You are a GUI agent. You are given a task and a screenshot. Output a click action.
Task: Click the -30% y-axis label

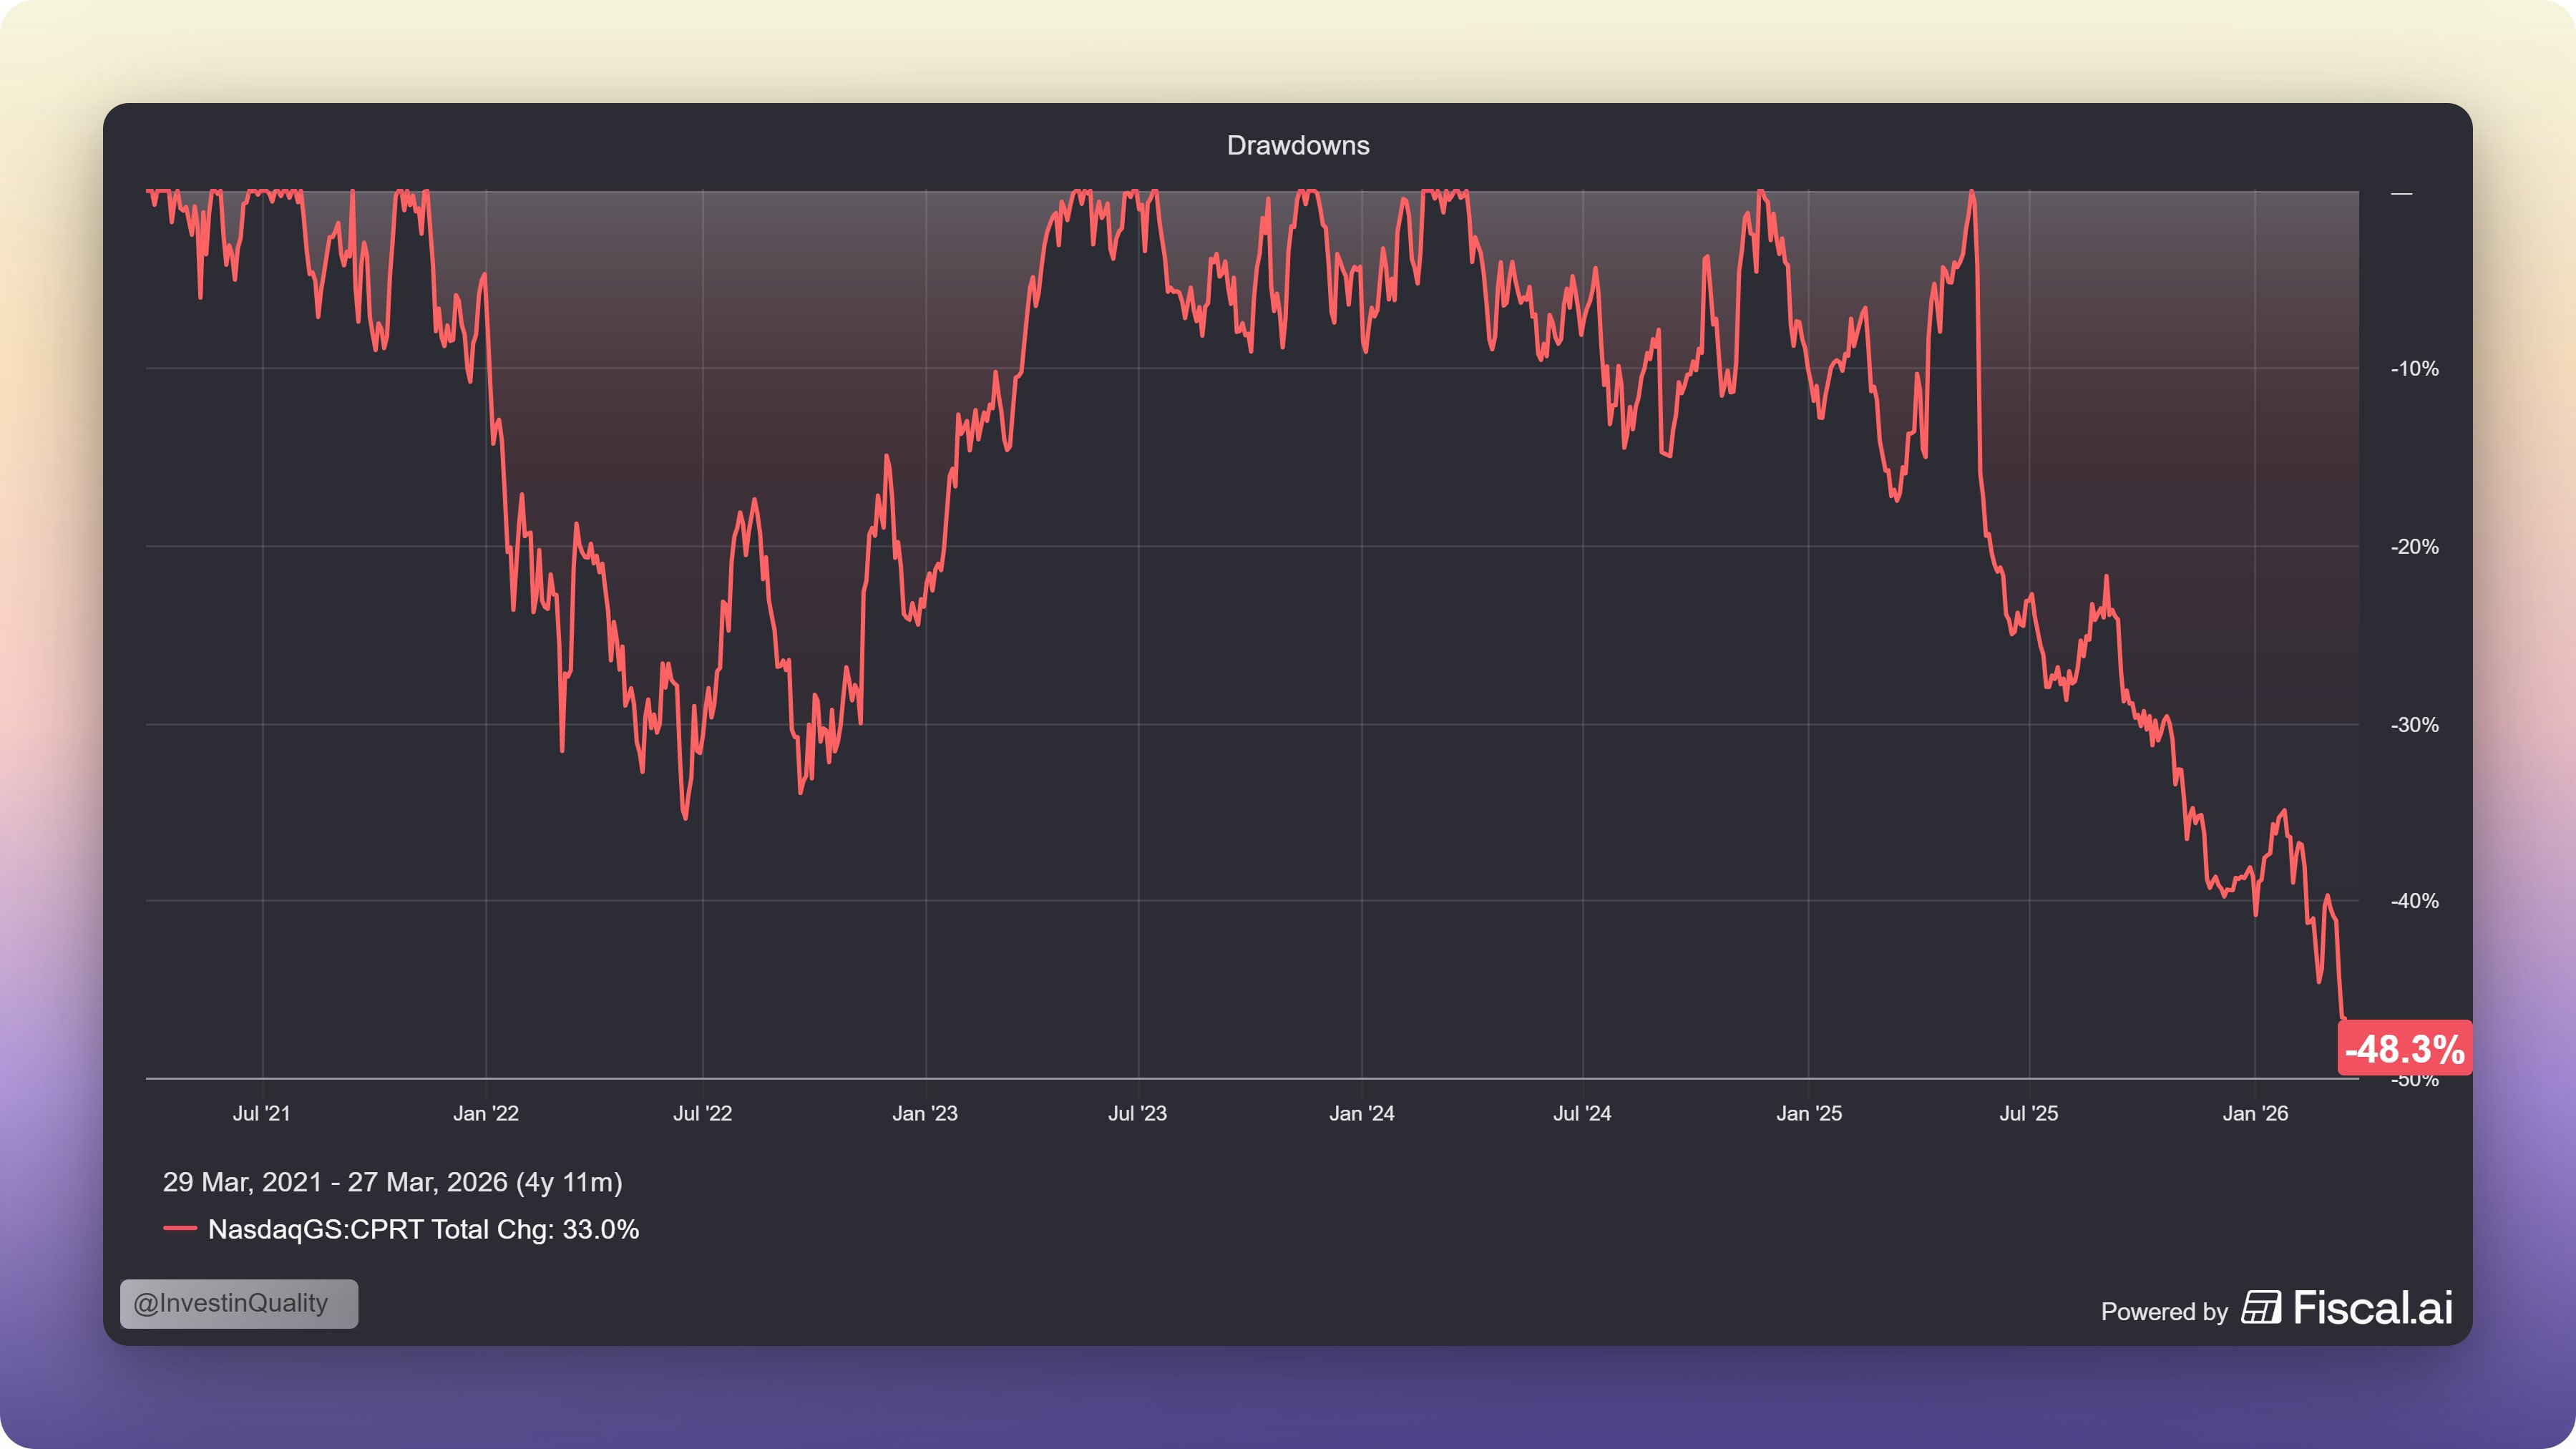(2414, 725)
